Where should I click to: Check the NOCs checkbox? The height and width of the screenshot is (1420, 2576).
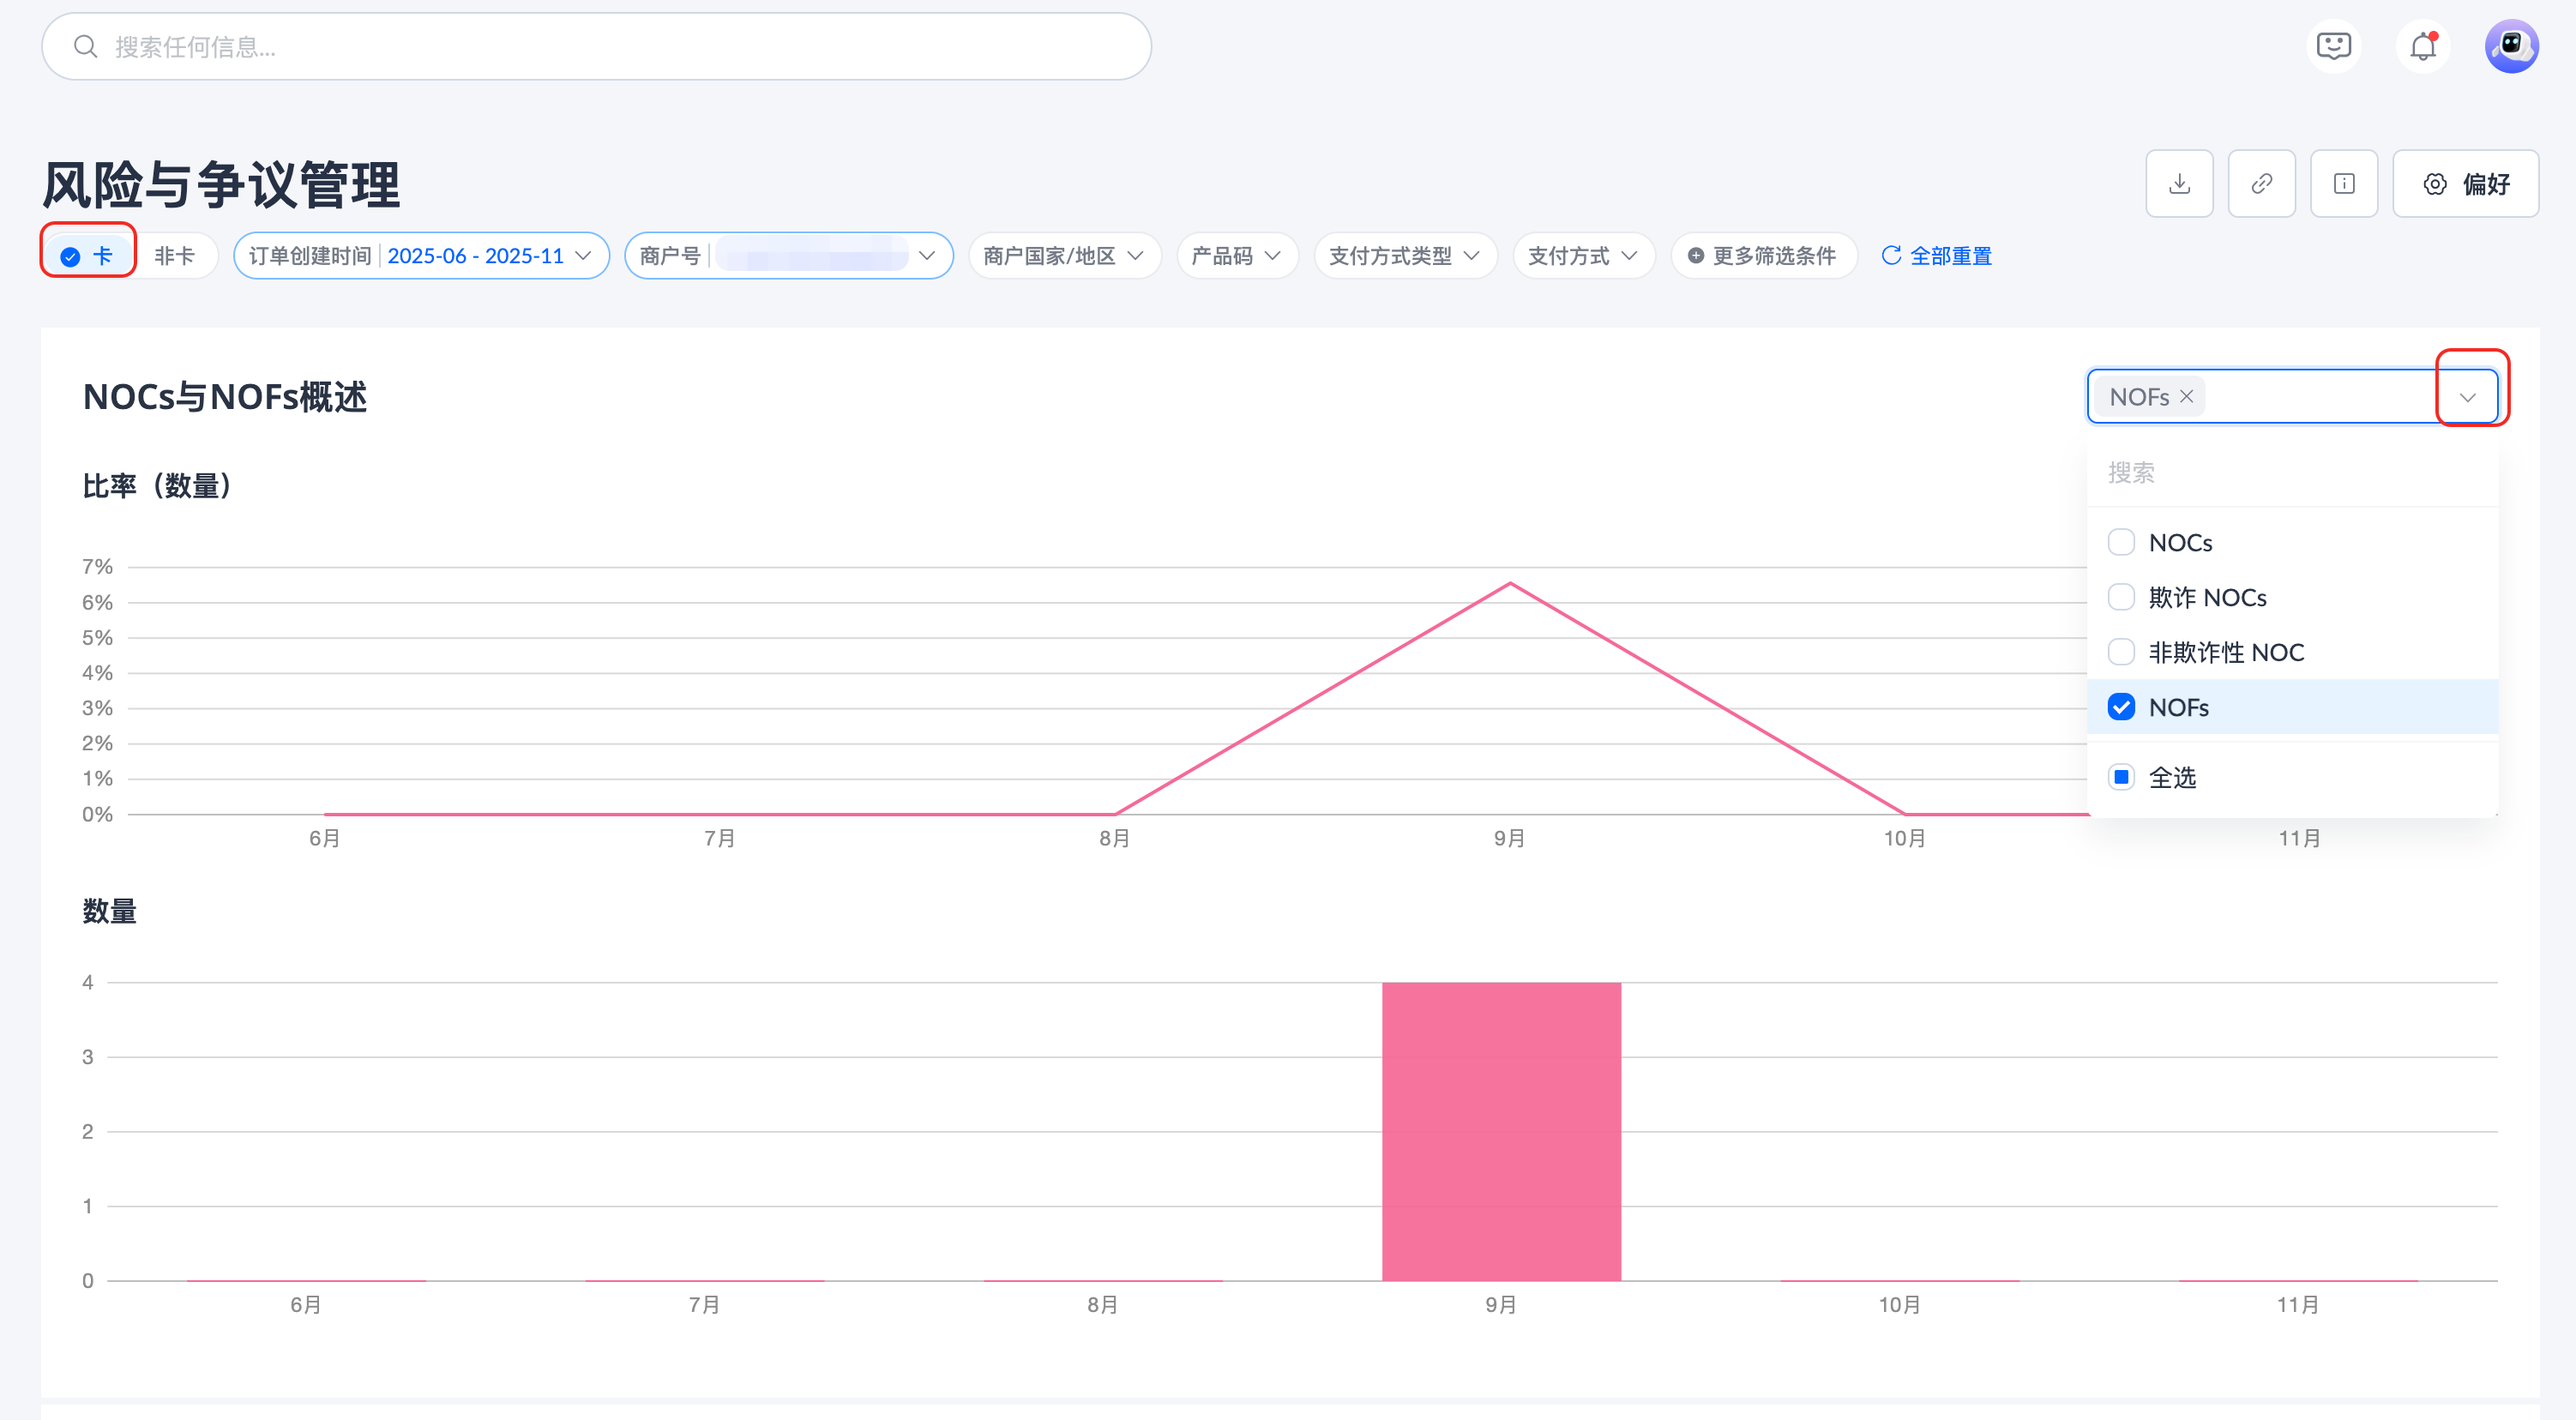2121,542
